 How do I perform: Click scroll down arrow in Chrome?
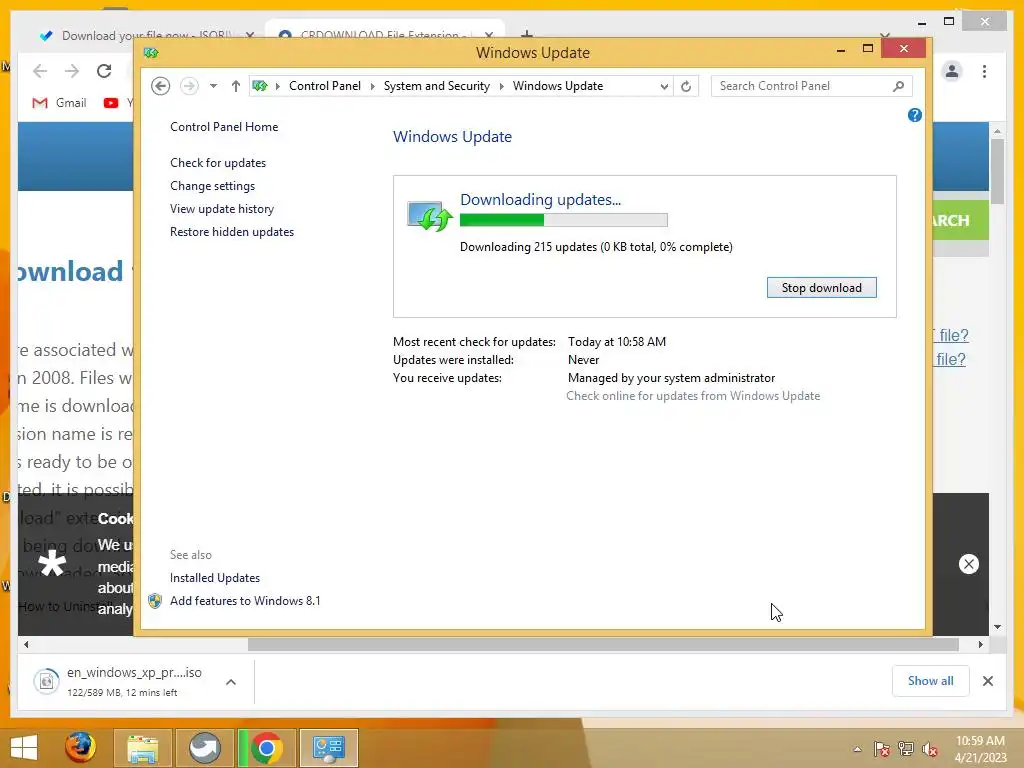click(x=997, y=627)
